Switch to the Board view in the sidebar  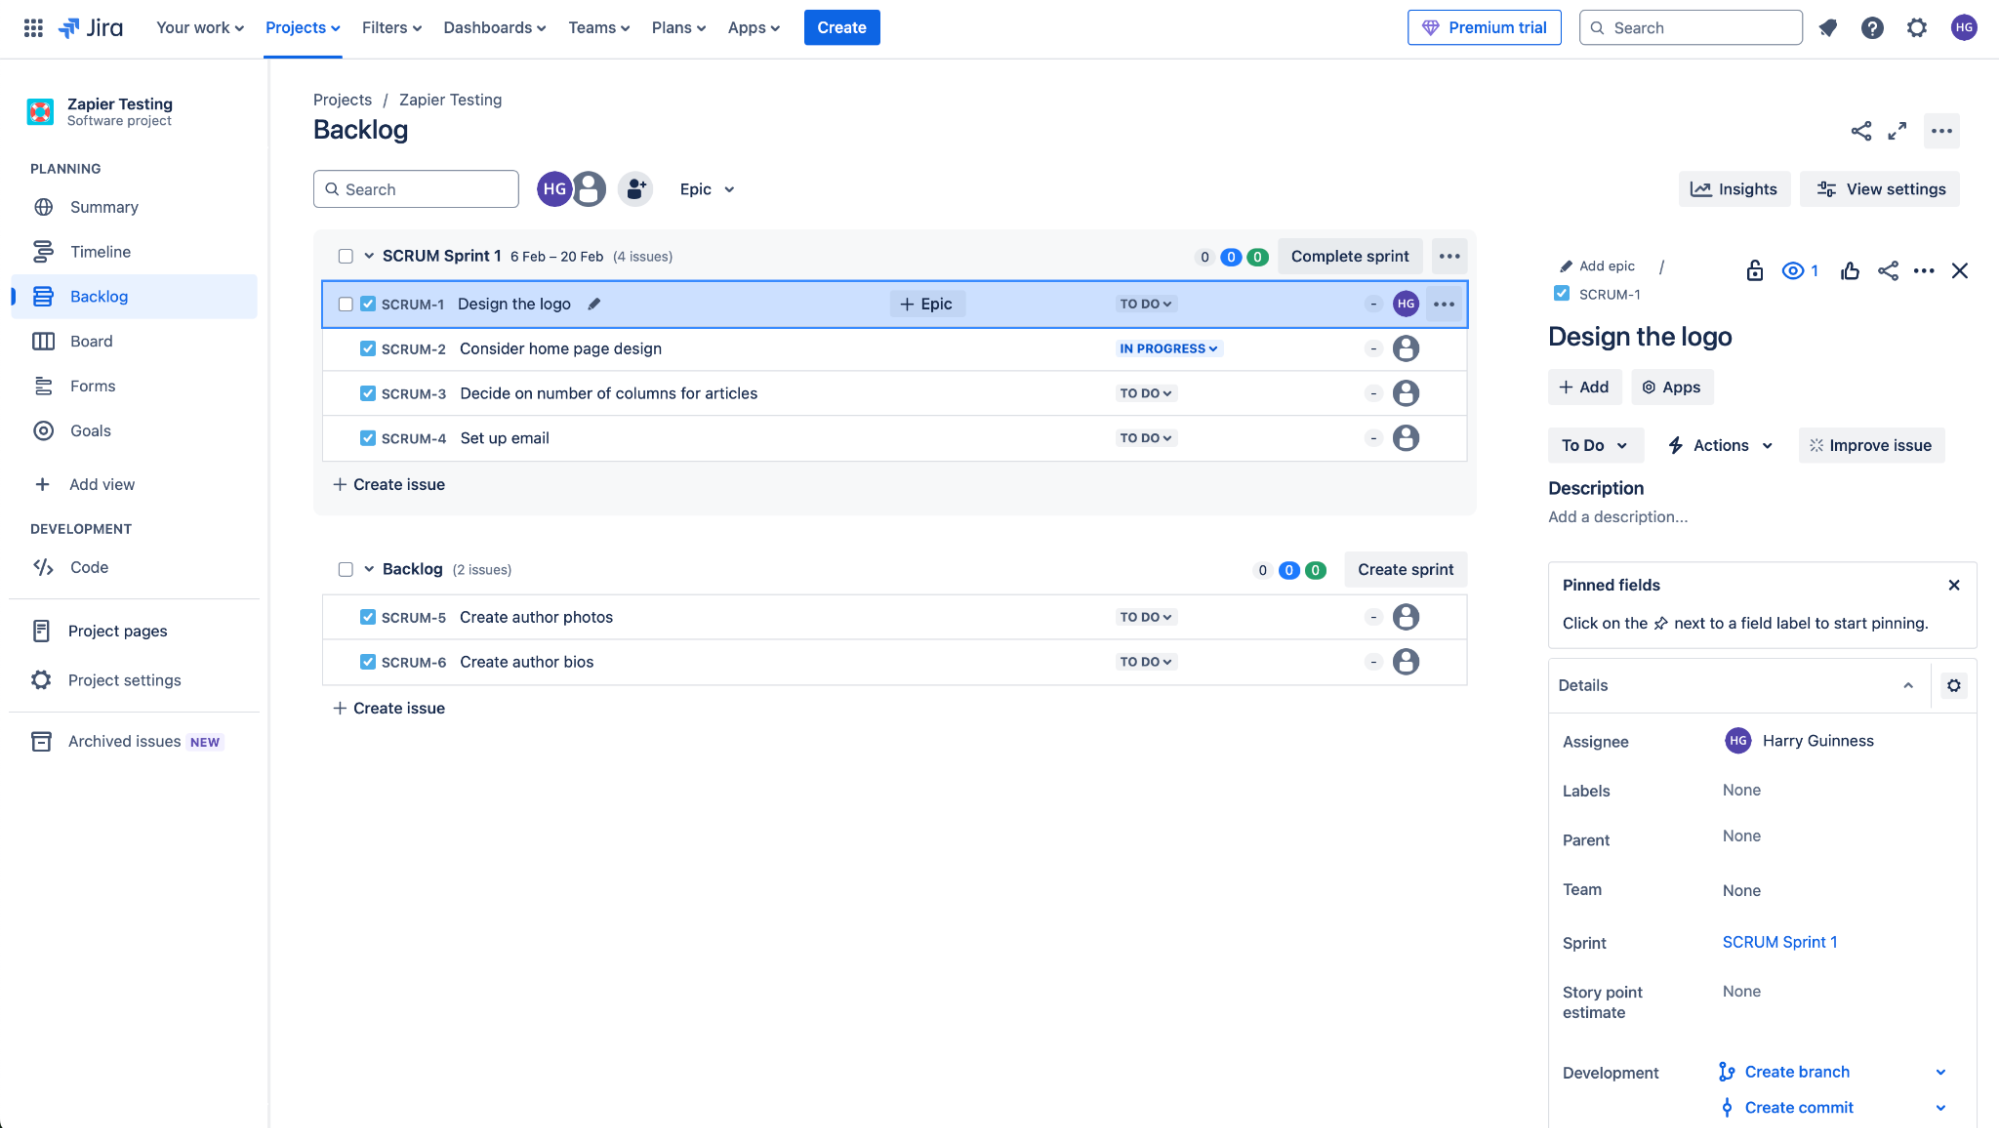click(90, 341)
